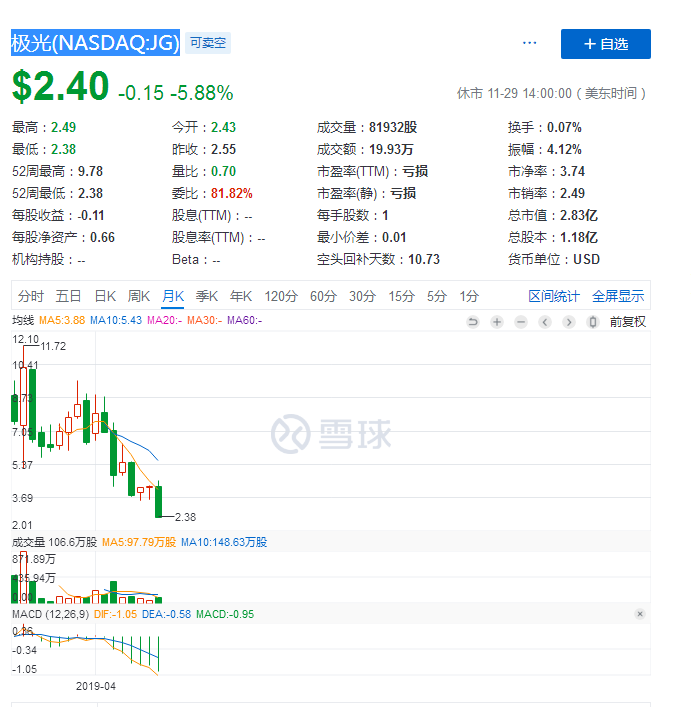Viewport: 691px width, 707px height.
Task: Switch to 季K quarterly candlestick tab
Action: point(207,296)
